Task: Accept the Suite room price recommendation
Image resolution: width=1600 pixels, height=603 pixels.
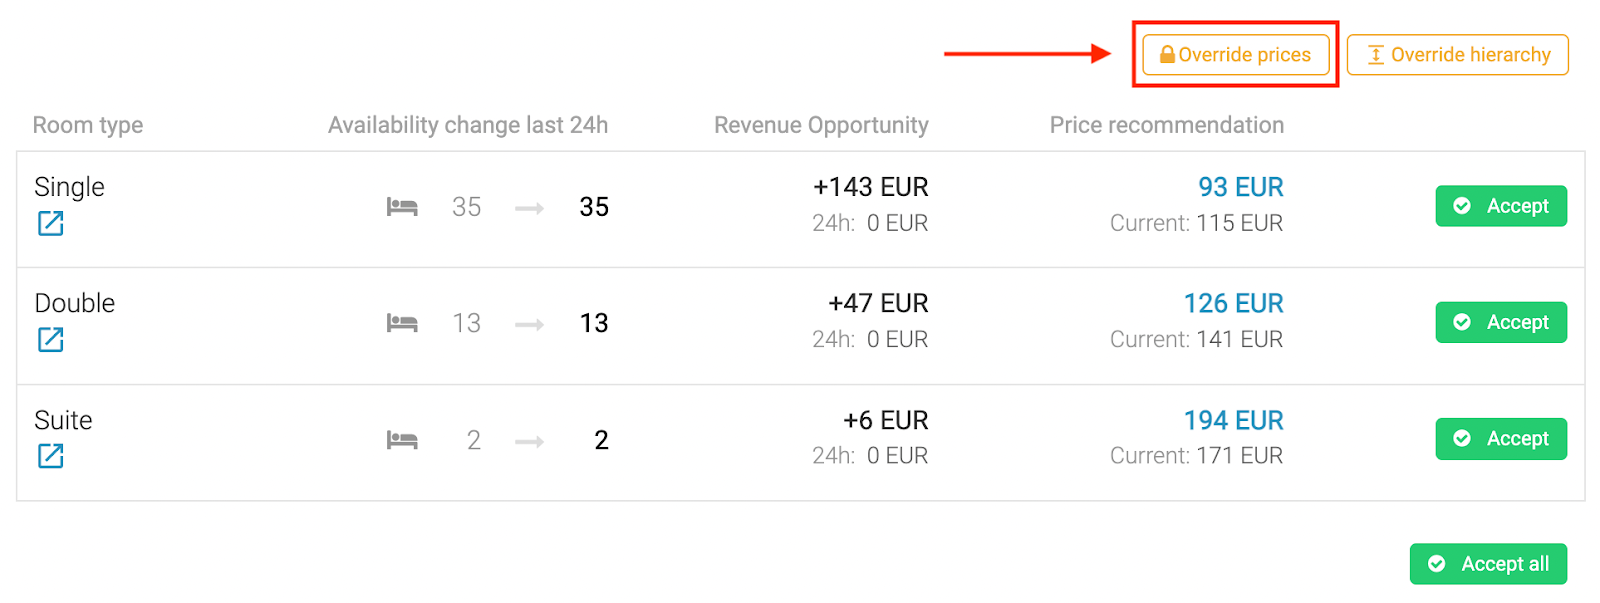Action: (x=1500, y=439)
